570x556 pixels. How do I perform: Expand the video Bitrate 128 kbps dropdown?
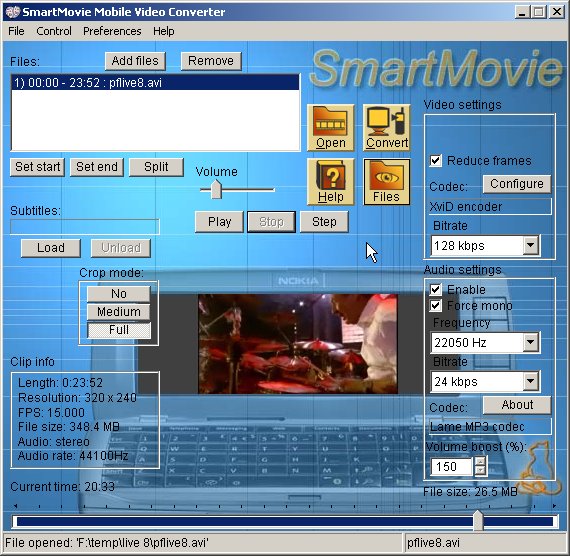pyautogui.click(x=530, y=245)
